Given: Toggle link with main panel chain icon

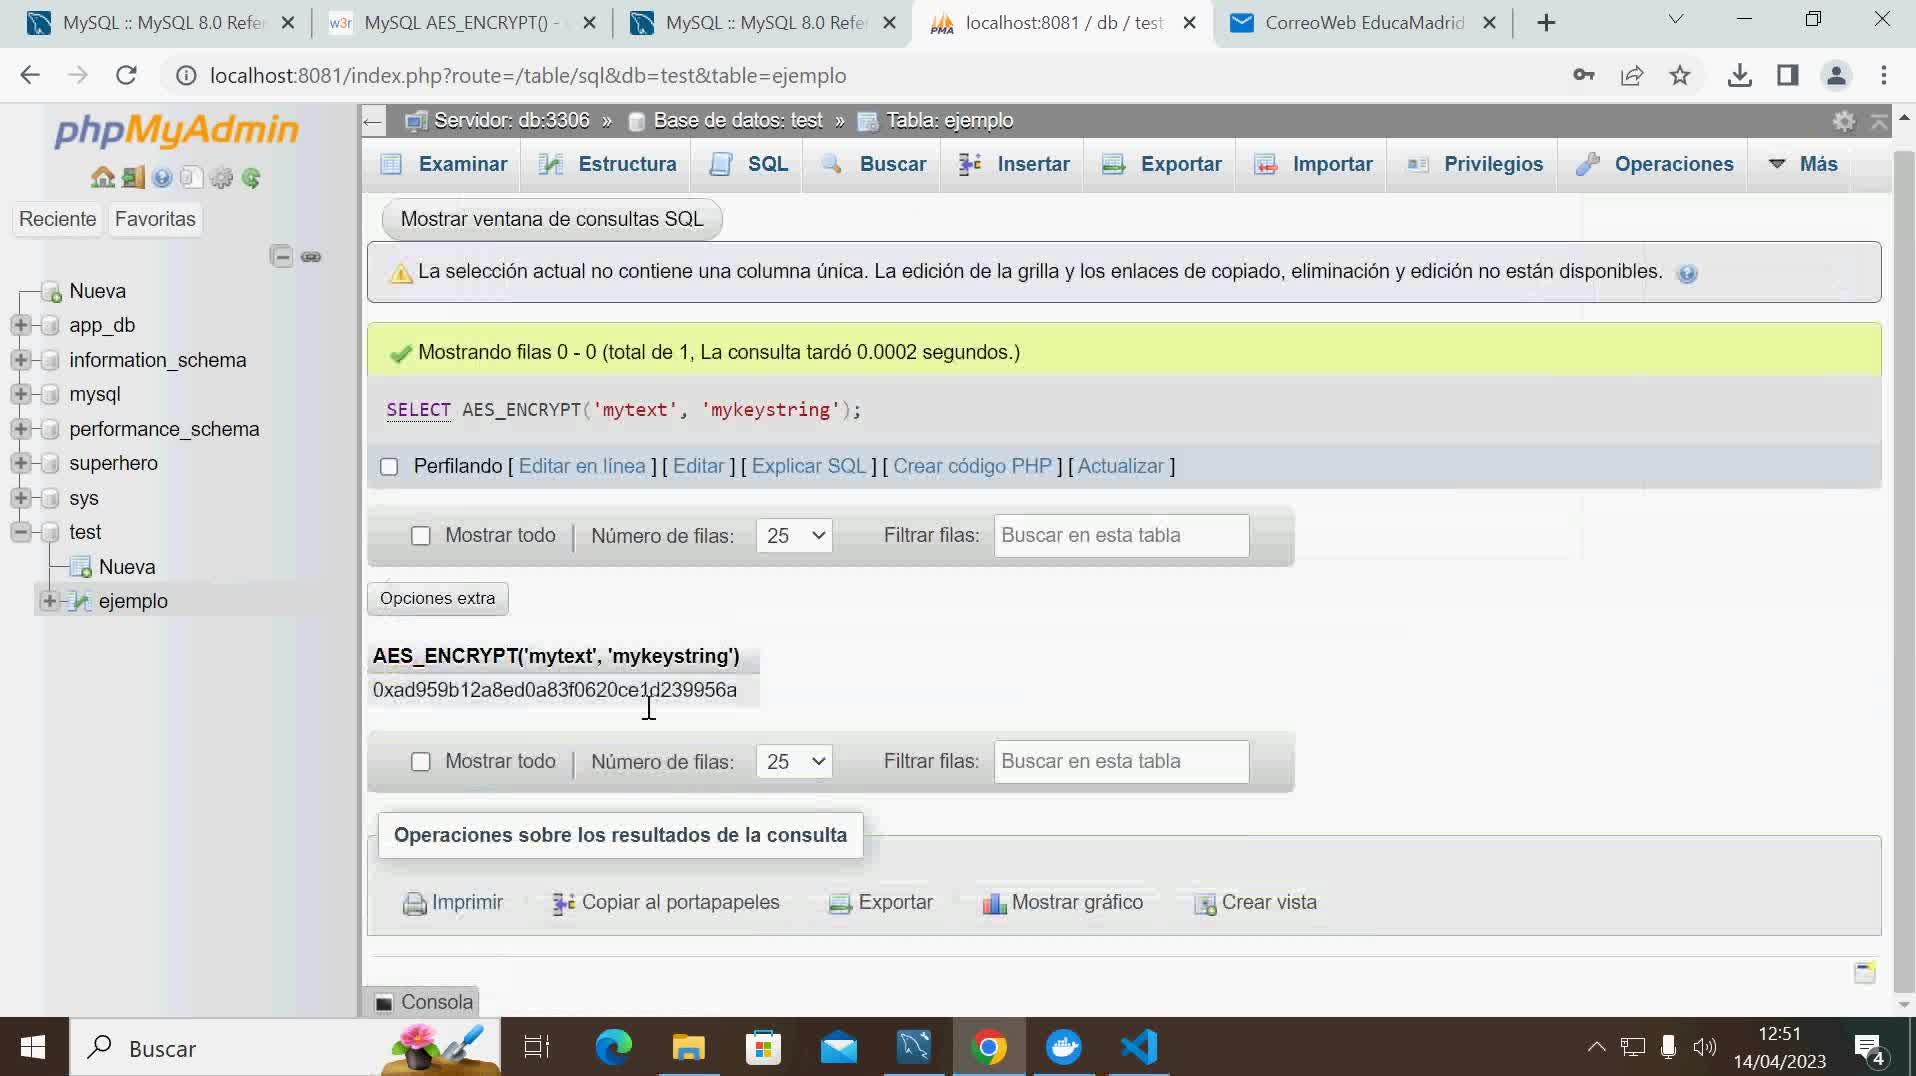Looking at the screenshot, I should [x=311, y=257].
